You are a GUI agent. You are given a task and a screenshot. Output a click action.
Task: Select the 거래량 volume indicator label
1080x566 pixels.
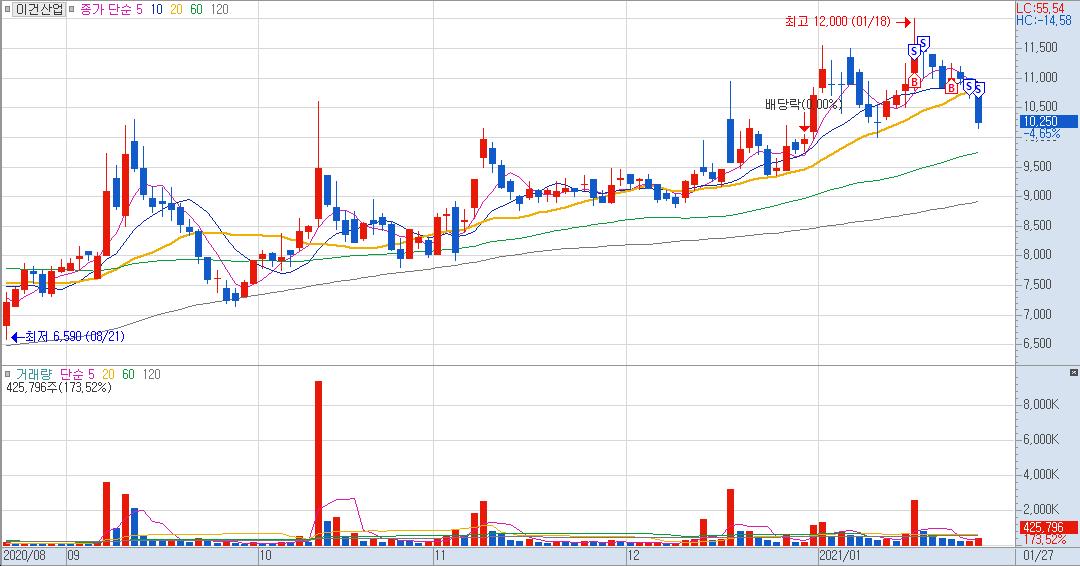point(34,374)
